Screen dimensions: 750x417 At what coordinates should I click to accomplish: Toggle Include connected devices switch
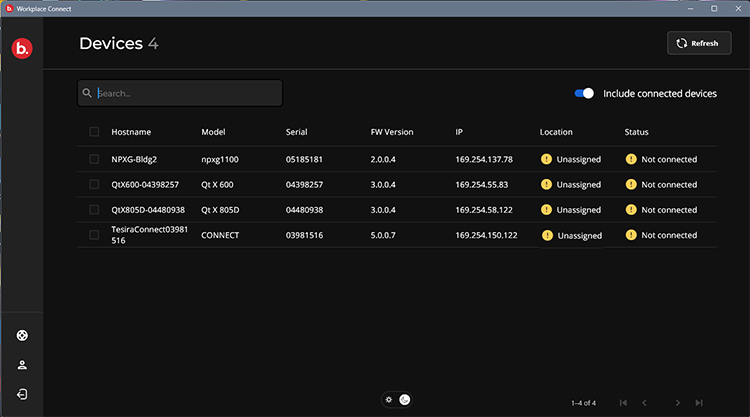coord(584,93)
